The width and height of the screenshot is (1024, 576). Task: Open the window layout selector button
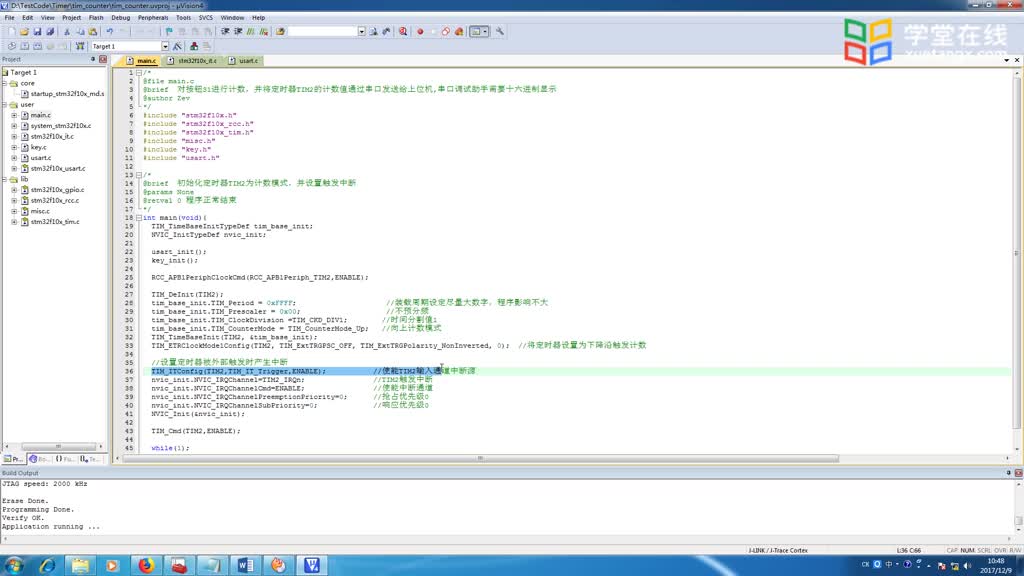point(479,31)
